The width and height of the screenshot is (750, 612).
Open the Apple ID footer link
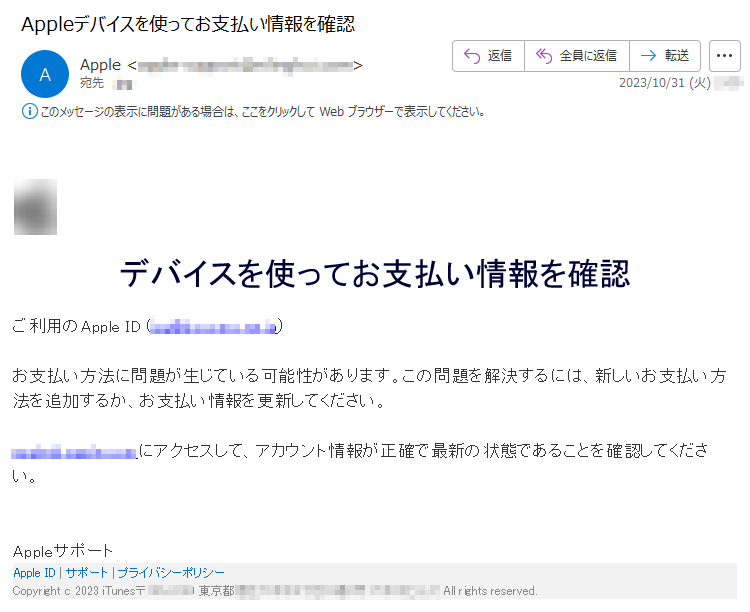[34, 573]
